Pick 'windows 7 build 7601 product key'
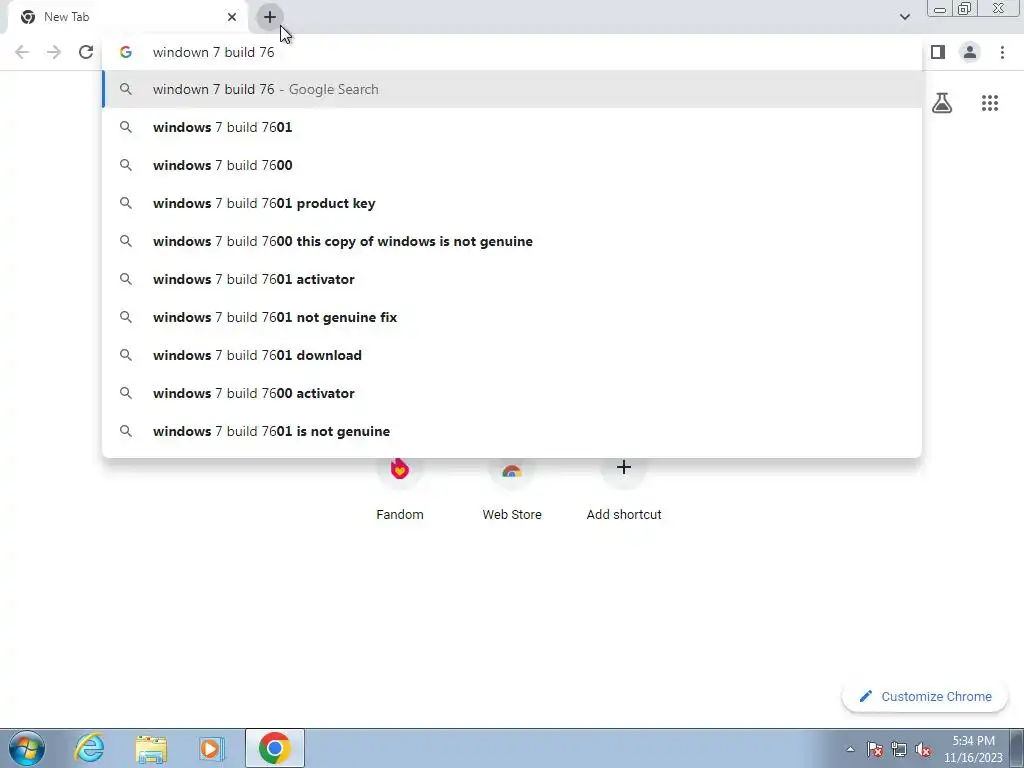 512,203
